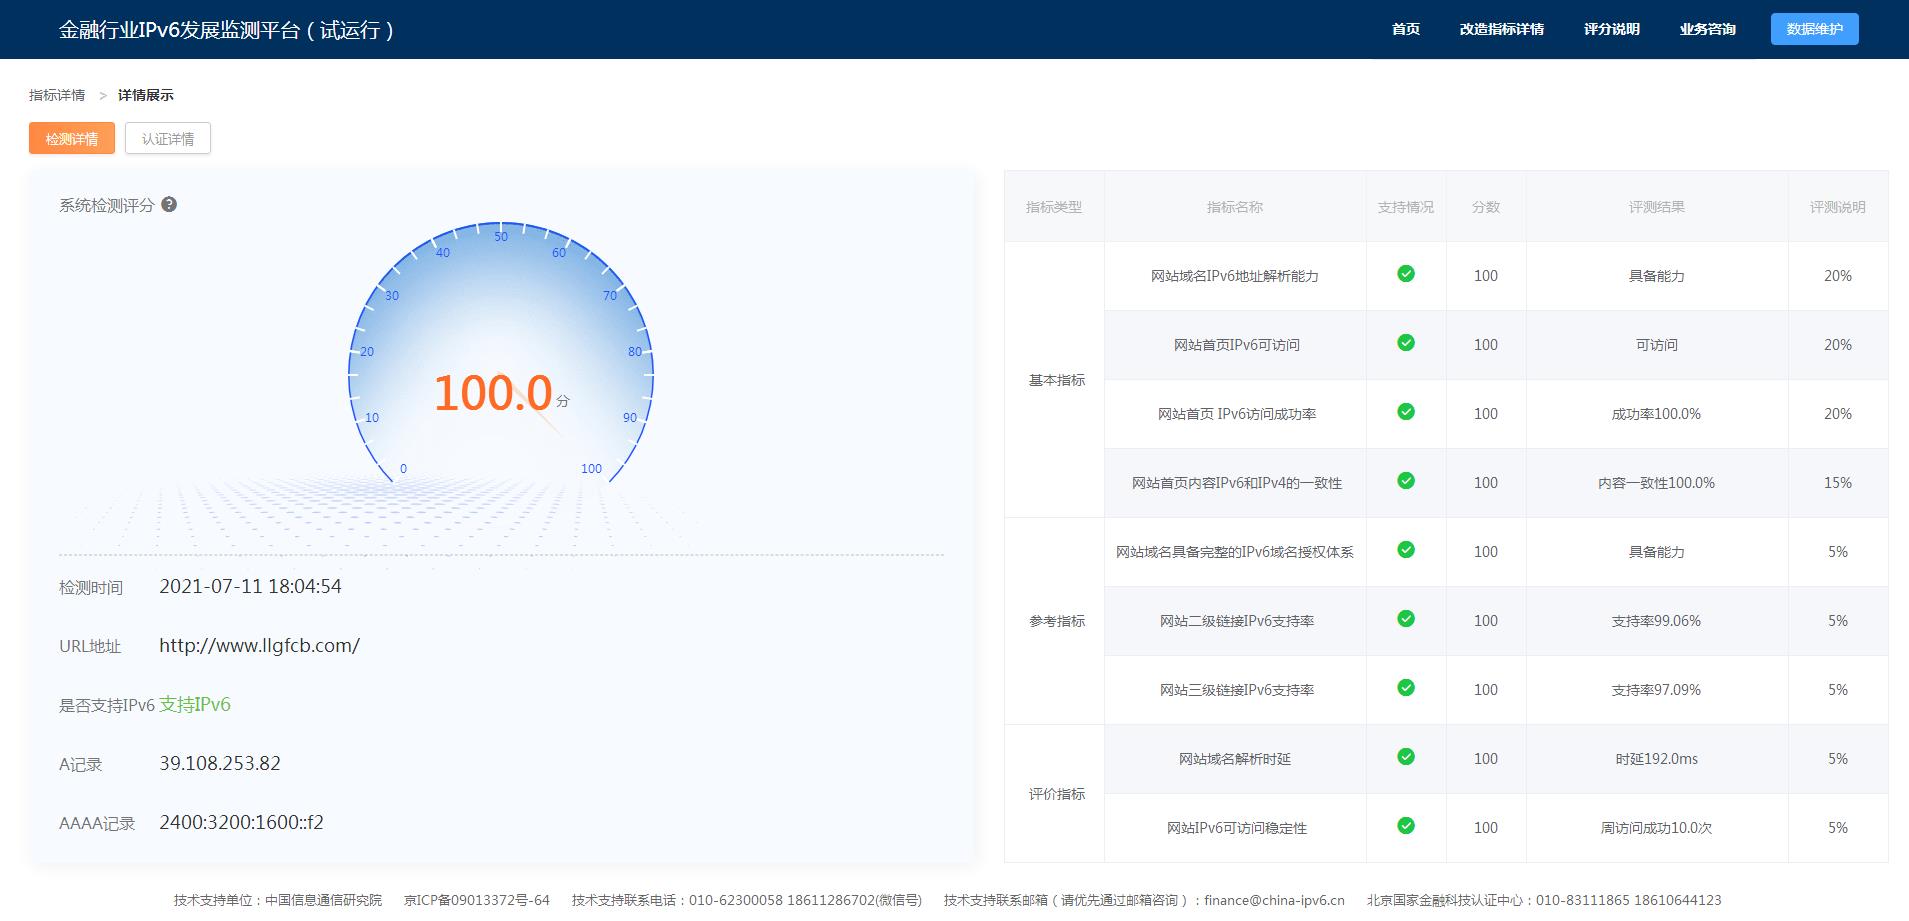
Task: Click the detection time 2021-07-11 18:04:54
Action: (250, 587)
